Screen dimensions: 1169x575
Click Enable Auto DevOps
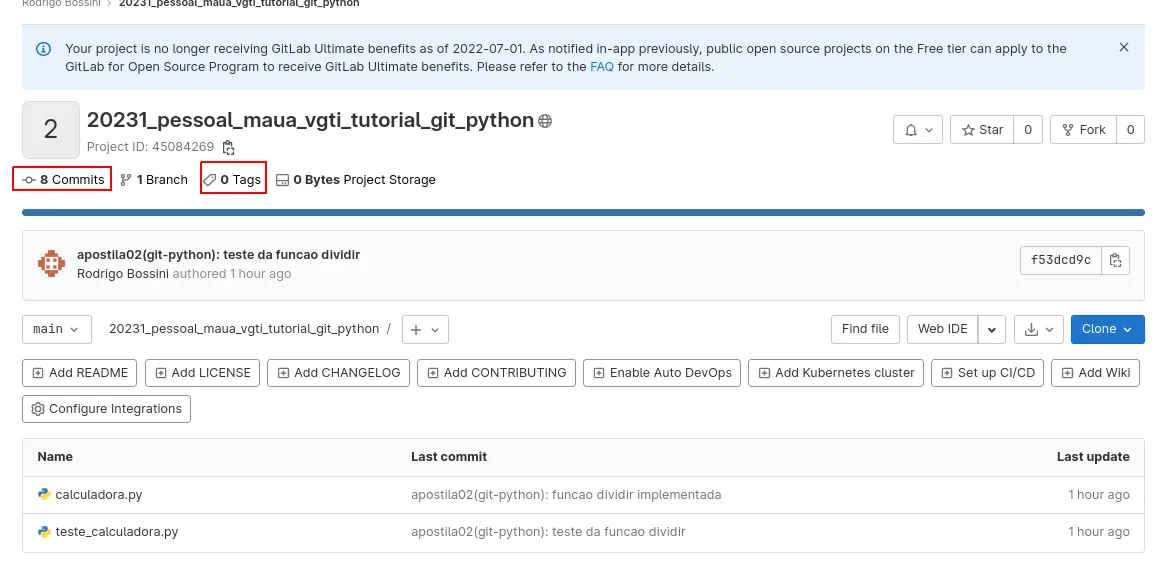coord(662,373)
